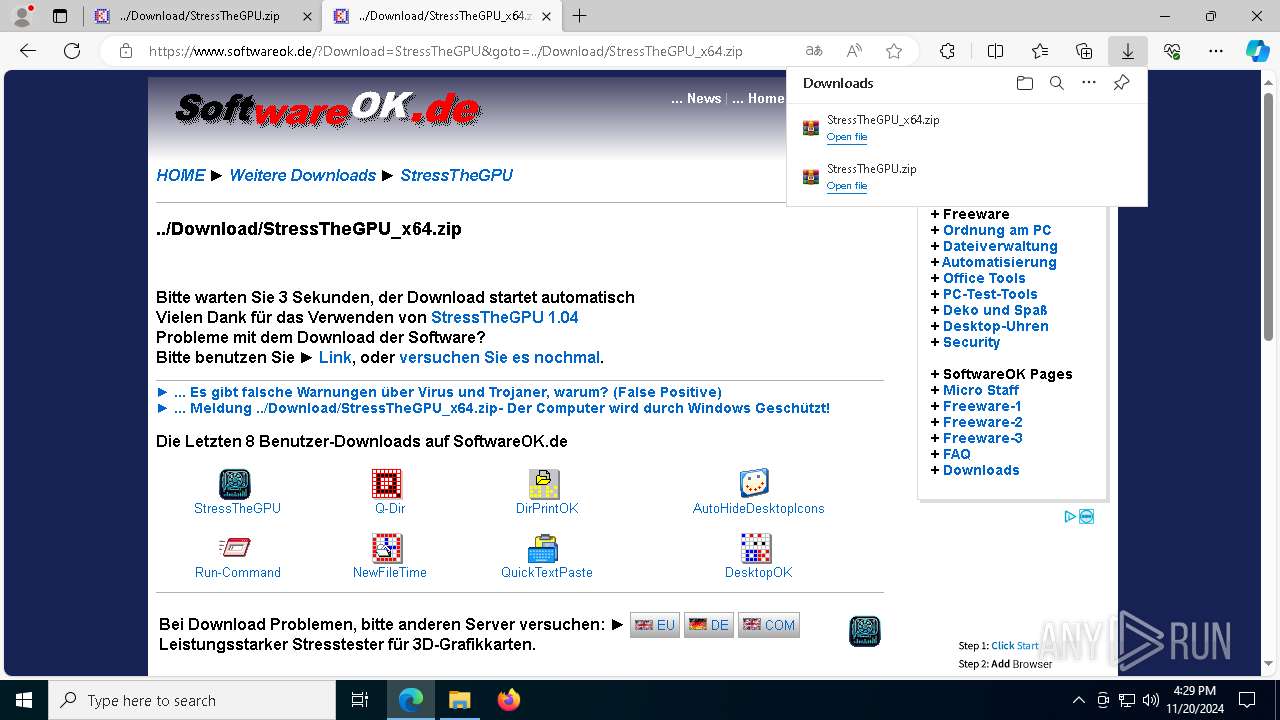Close the StressTheGPU_x64.zip tab

click(545, 16)
